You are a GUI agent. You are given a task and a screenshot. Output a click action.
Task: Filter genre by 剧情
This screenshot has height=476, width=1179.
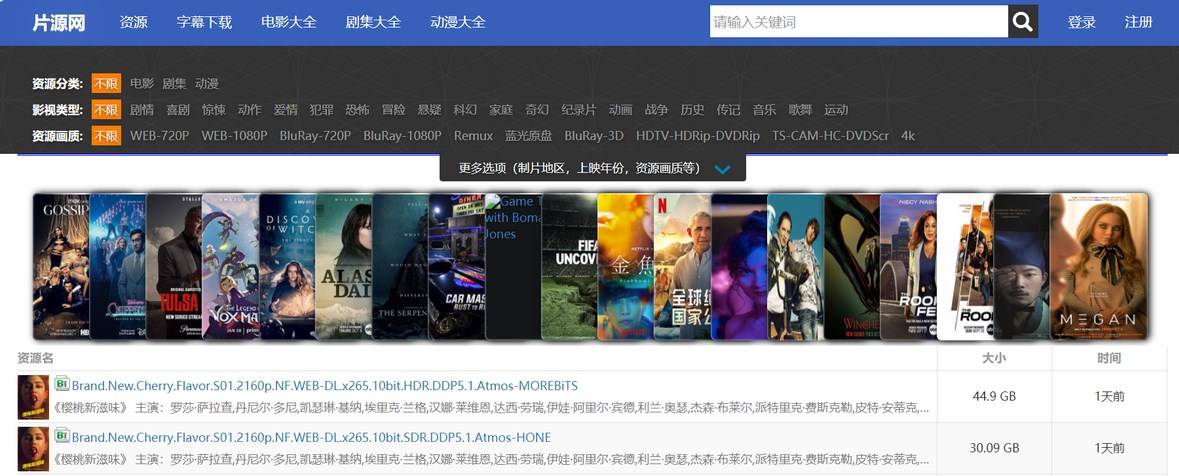tap(142, 110)
